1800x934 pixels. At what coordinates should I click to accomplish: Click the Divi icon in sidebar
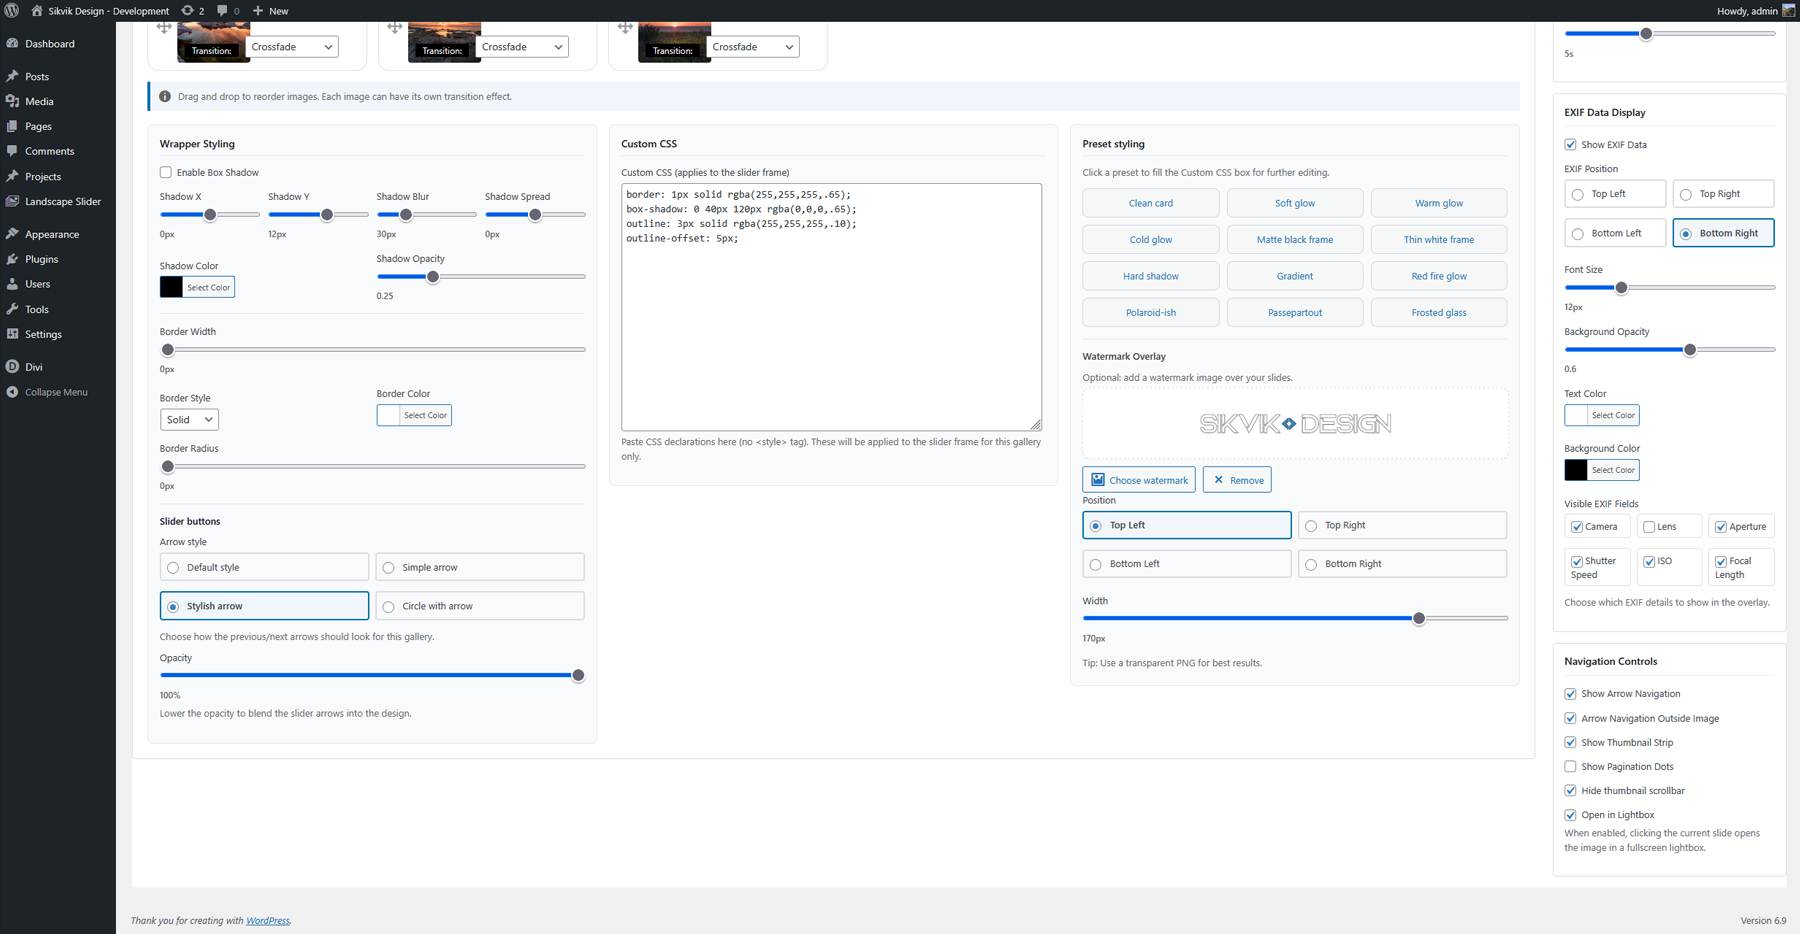pos(12,367)
